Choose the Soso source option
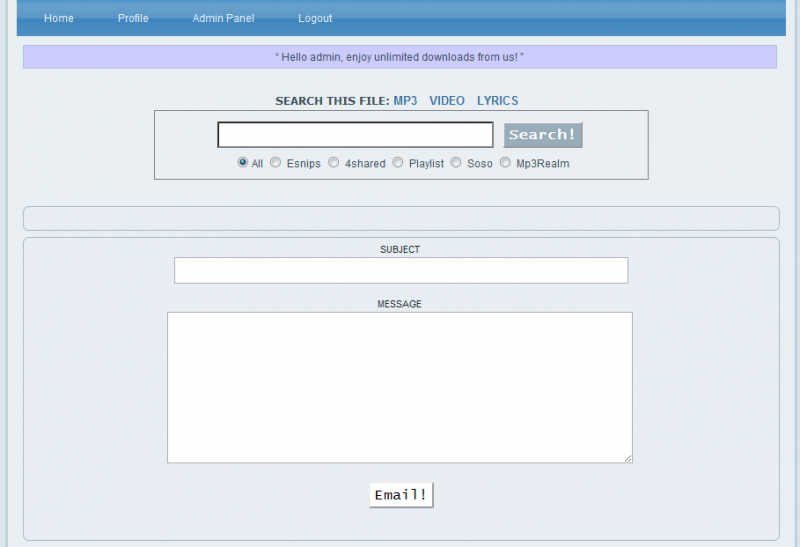 coord(456,162)
